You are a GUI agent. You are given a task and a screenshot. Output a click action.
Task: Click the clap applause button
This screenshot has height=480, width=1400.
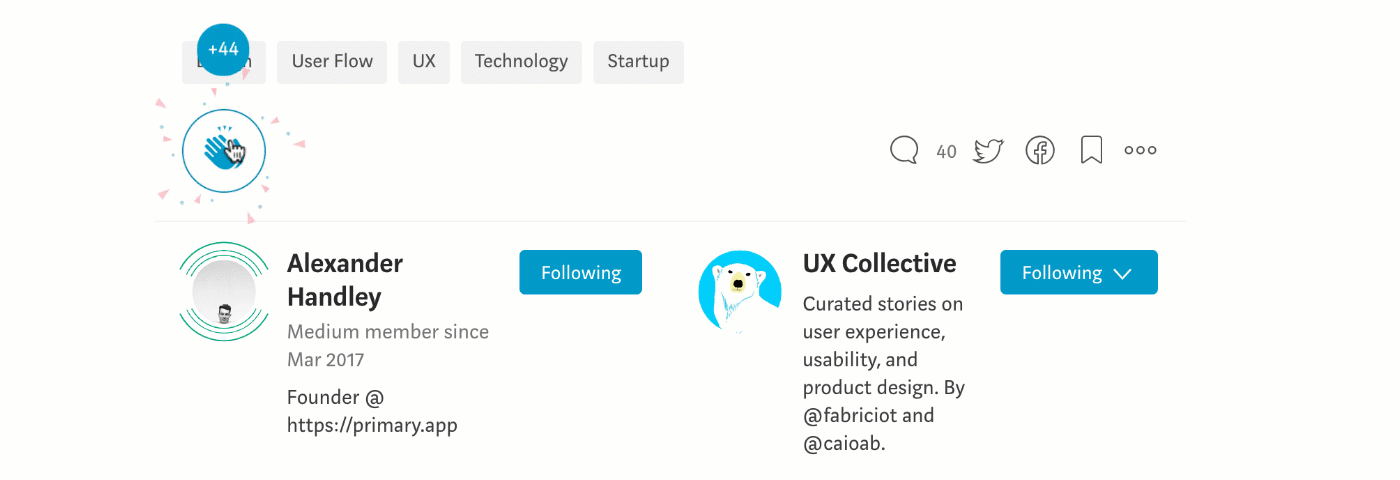(x=223, y=152)
